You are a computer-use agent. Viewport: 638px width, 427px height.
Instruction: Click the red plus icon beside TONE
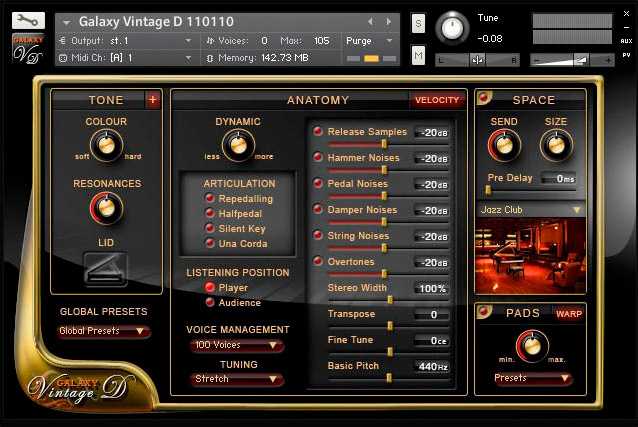pyautogui.click(x=152, y=100)
